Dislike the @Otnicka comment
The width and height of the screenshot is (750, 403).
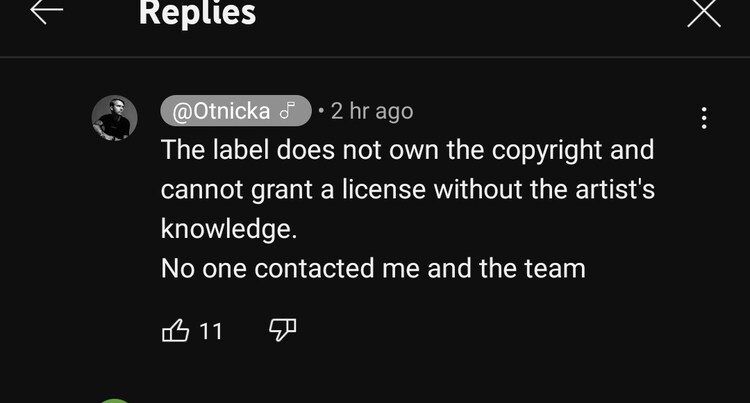283,330
